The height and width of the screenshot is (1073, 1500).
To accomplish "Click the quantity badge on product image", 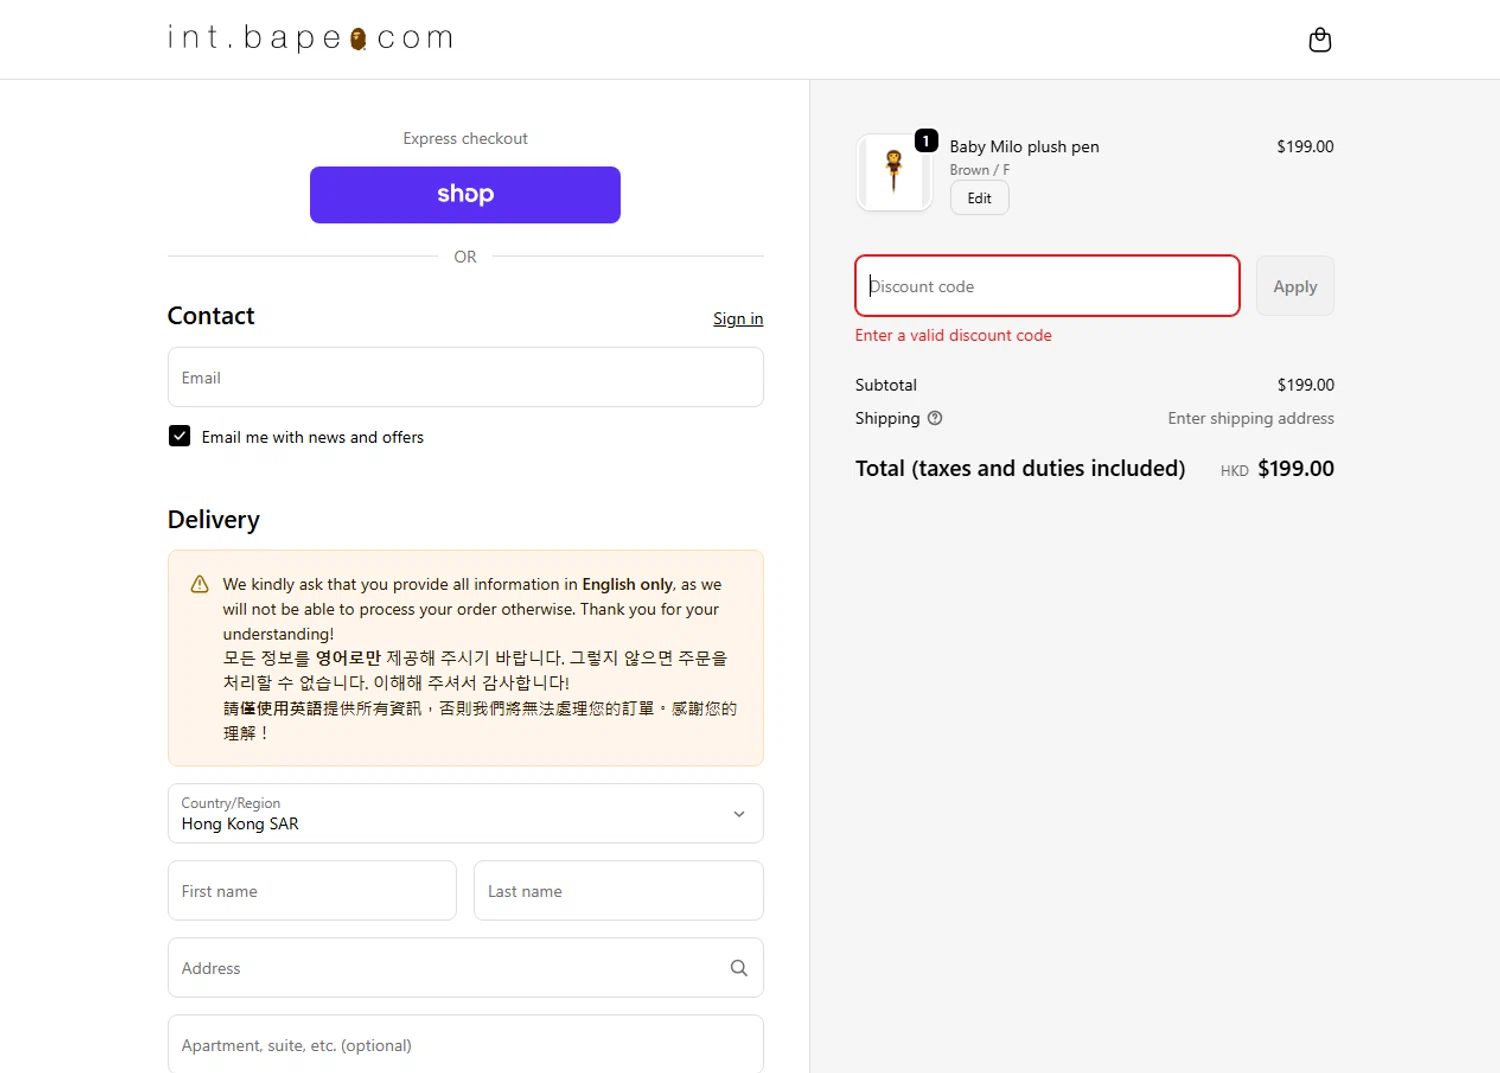I will point(926,141).
